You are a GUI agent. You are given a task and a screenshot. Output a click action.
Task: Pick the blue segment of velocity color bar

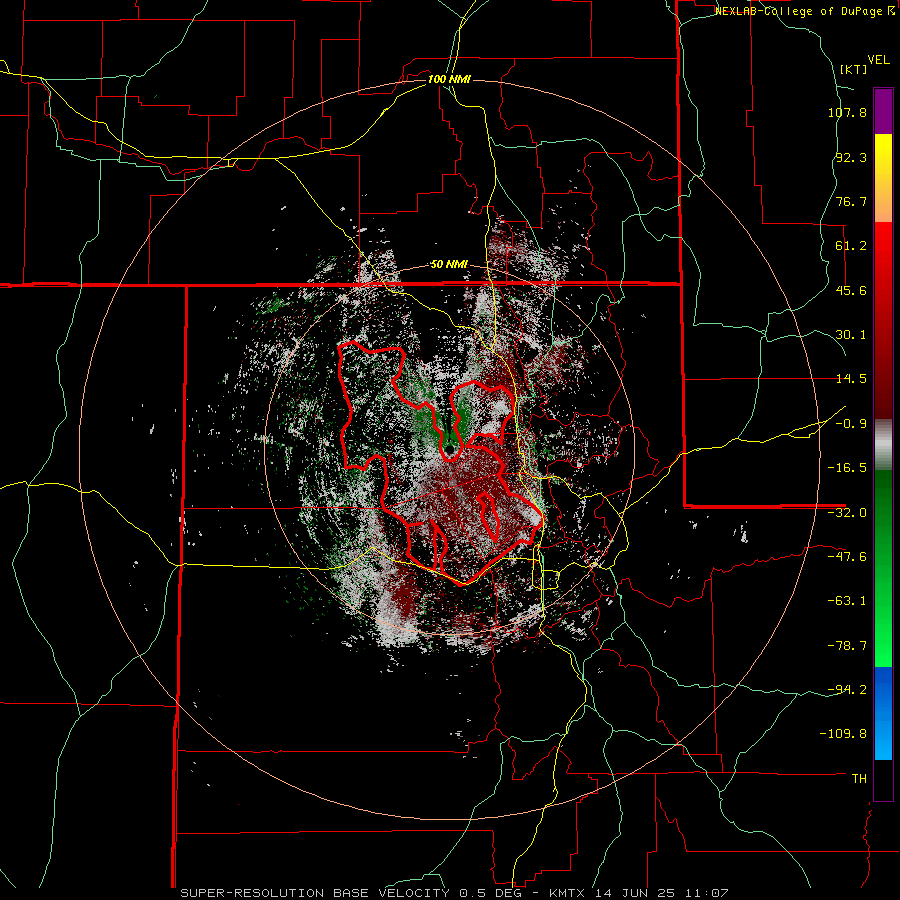883,713
